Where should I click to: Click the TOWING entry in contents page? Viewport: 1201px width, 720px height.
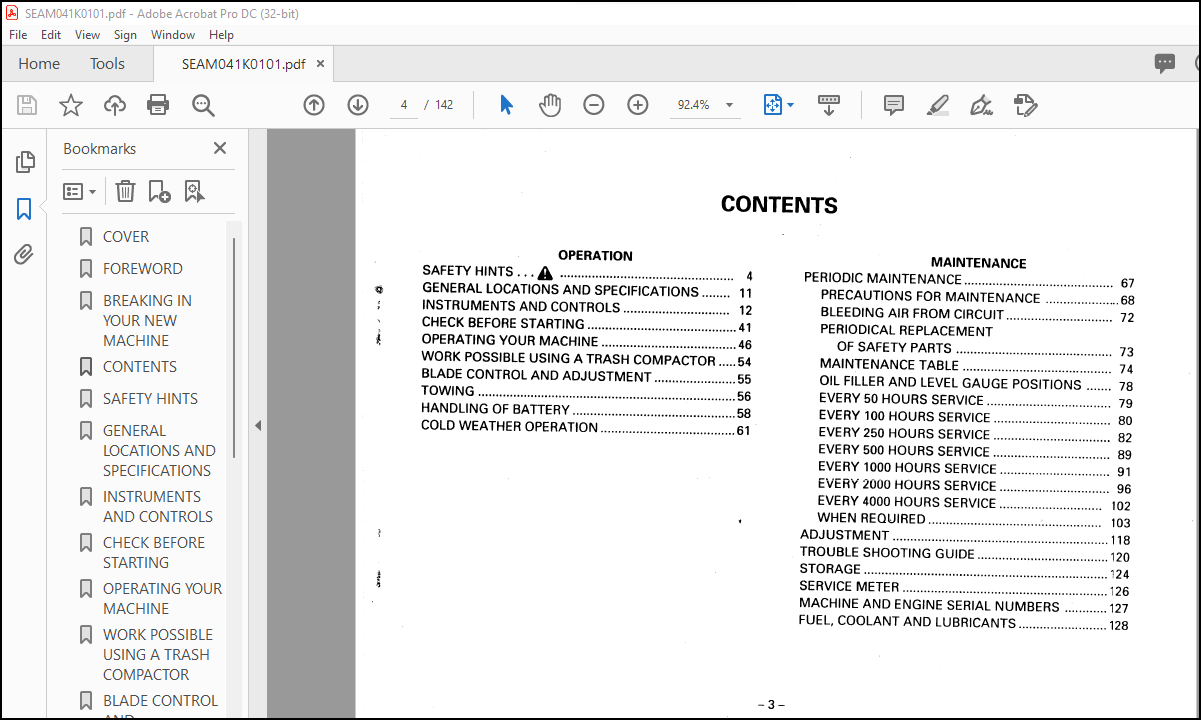[x=586, y=392]
